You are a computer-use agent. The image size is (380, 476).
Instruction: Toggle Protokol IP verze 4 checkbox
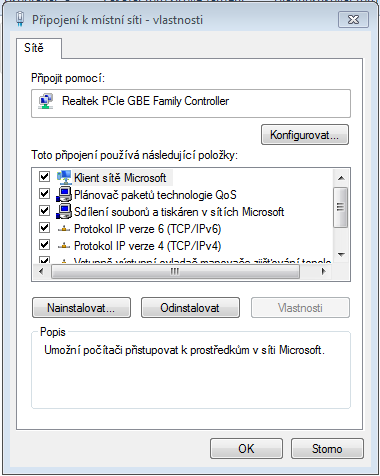pyautogui.click(x=44, y=245)
